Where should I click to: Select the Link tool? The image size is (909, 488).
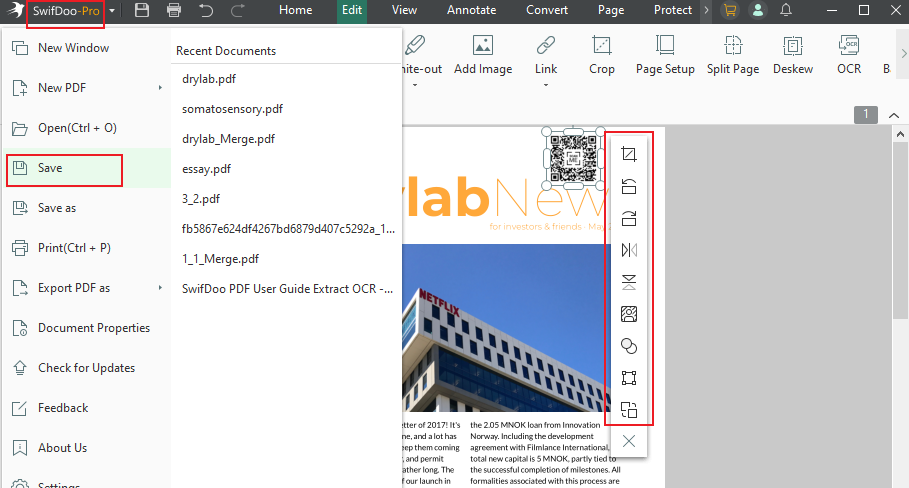546,56
